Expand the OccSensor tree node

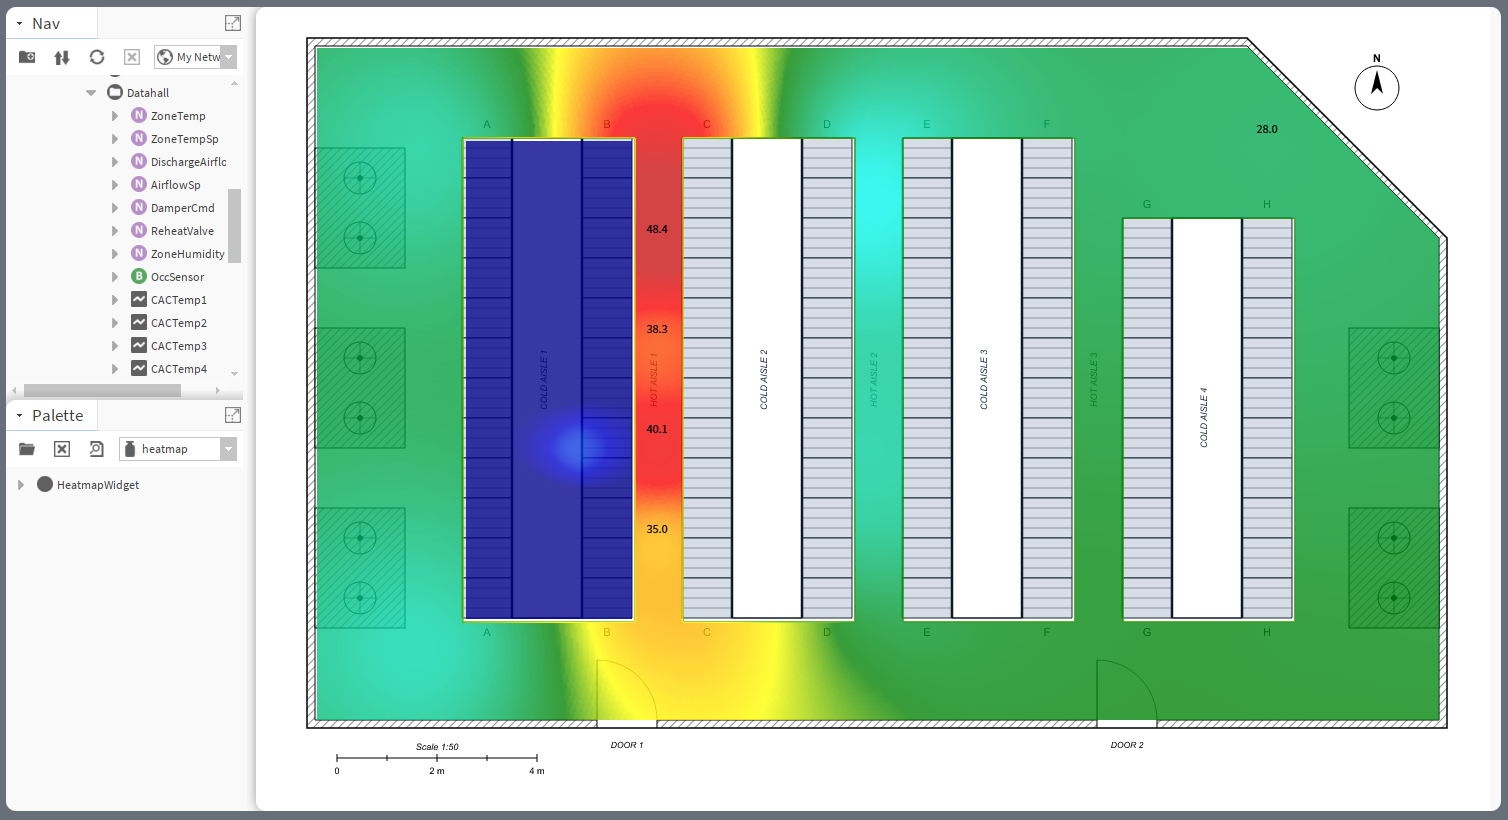tap(115, 277)
